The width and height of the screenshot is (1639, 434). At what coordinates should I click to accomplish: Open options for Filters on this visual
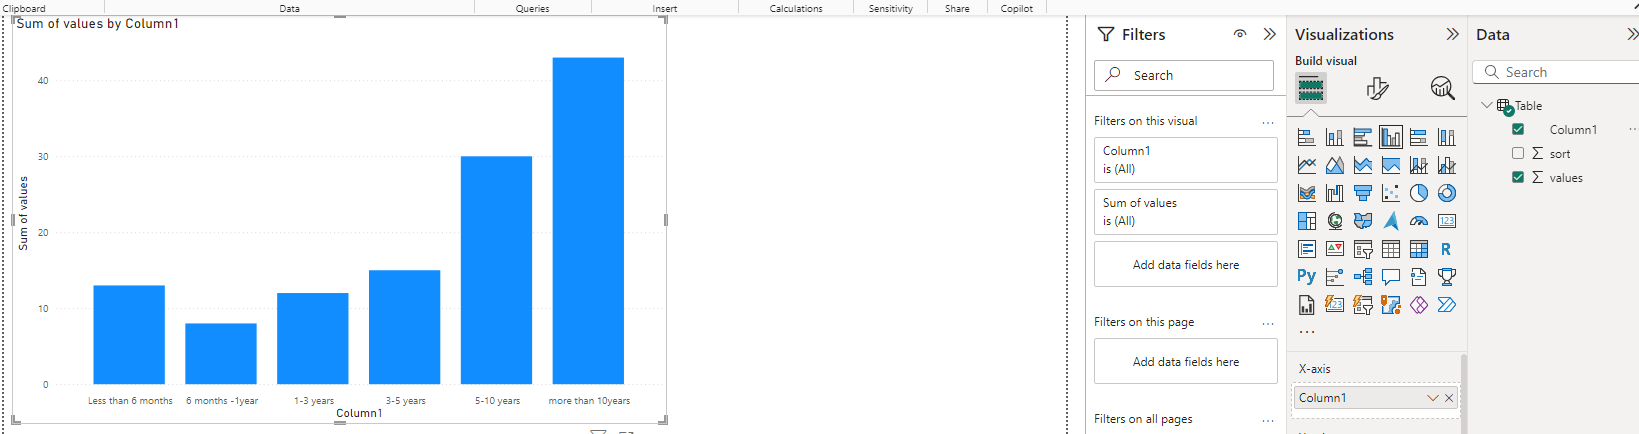pos(1268,122)
